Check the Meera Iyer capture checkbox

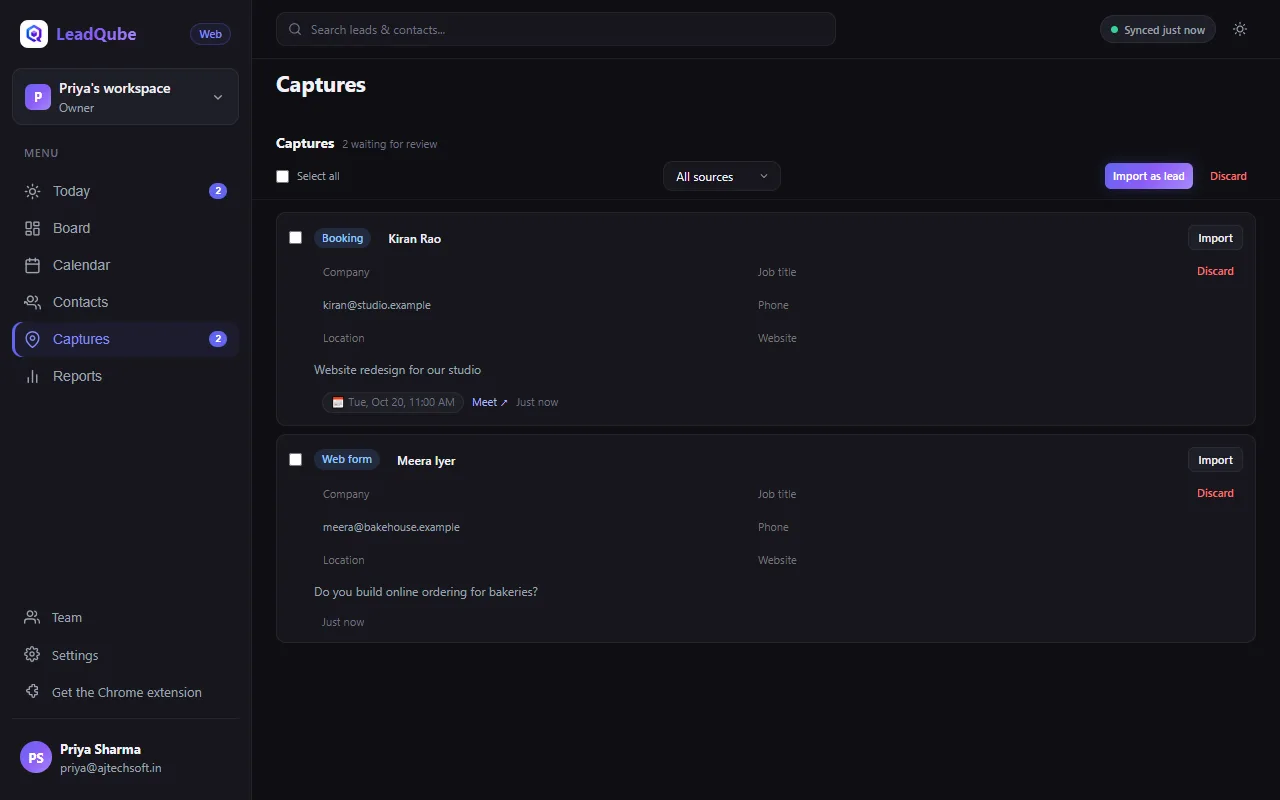point(295,459)
